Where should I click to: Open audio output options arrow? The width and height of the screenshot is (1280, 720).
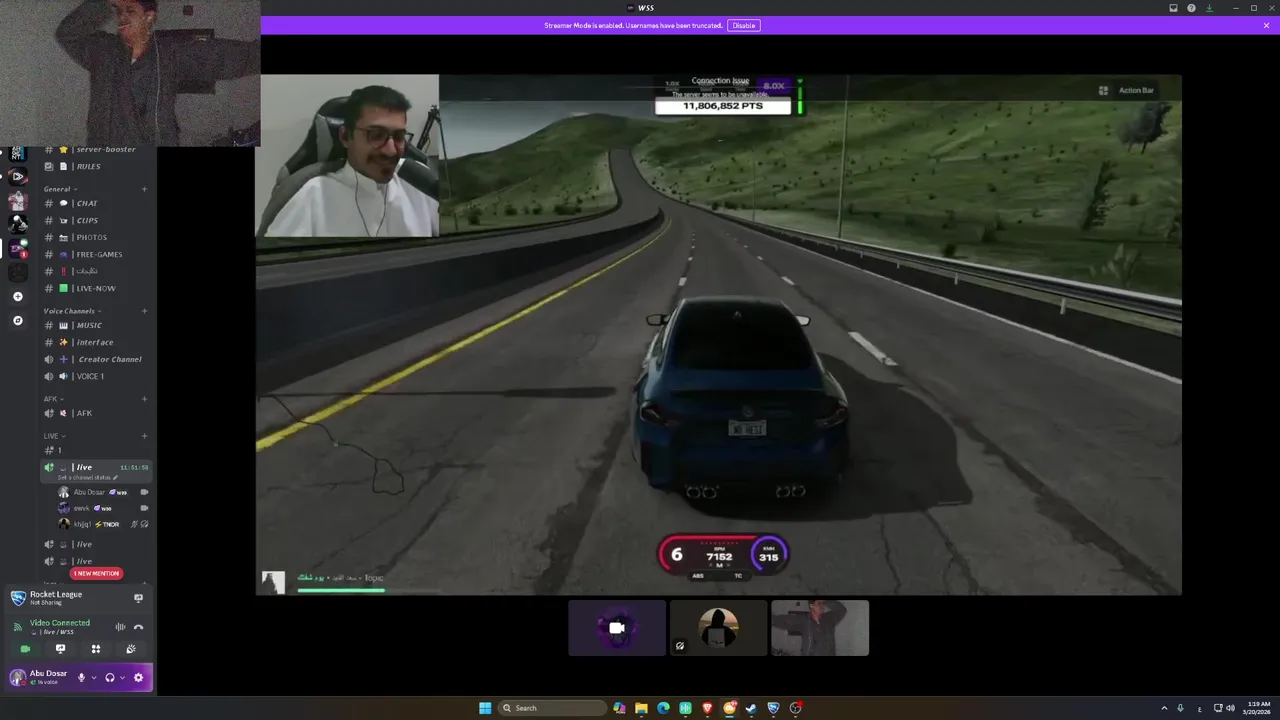point(122,677)
